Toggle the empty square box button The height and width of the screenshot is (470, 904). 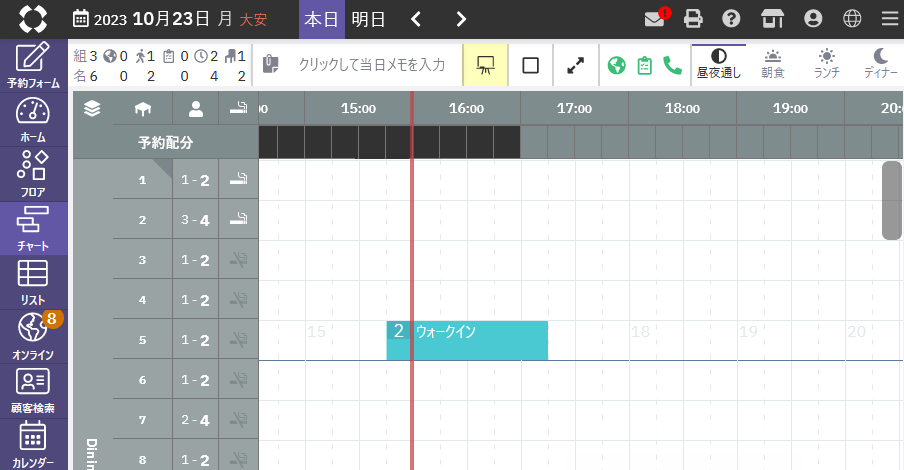click(x=531, y=65)
